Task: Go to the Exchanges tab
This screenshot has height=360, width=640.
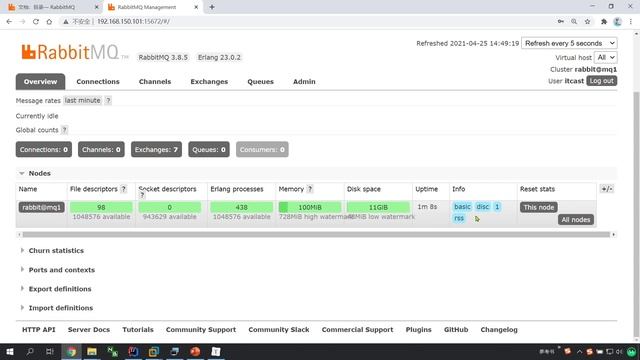Action: tap(209, 82)
